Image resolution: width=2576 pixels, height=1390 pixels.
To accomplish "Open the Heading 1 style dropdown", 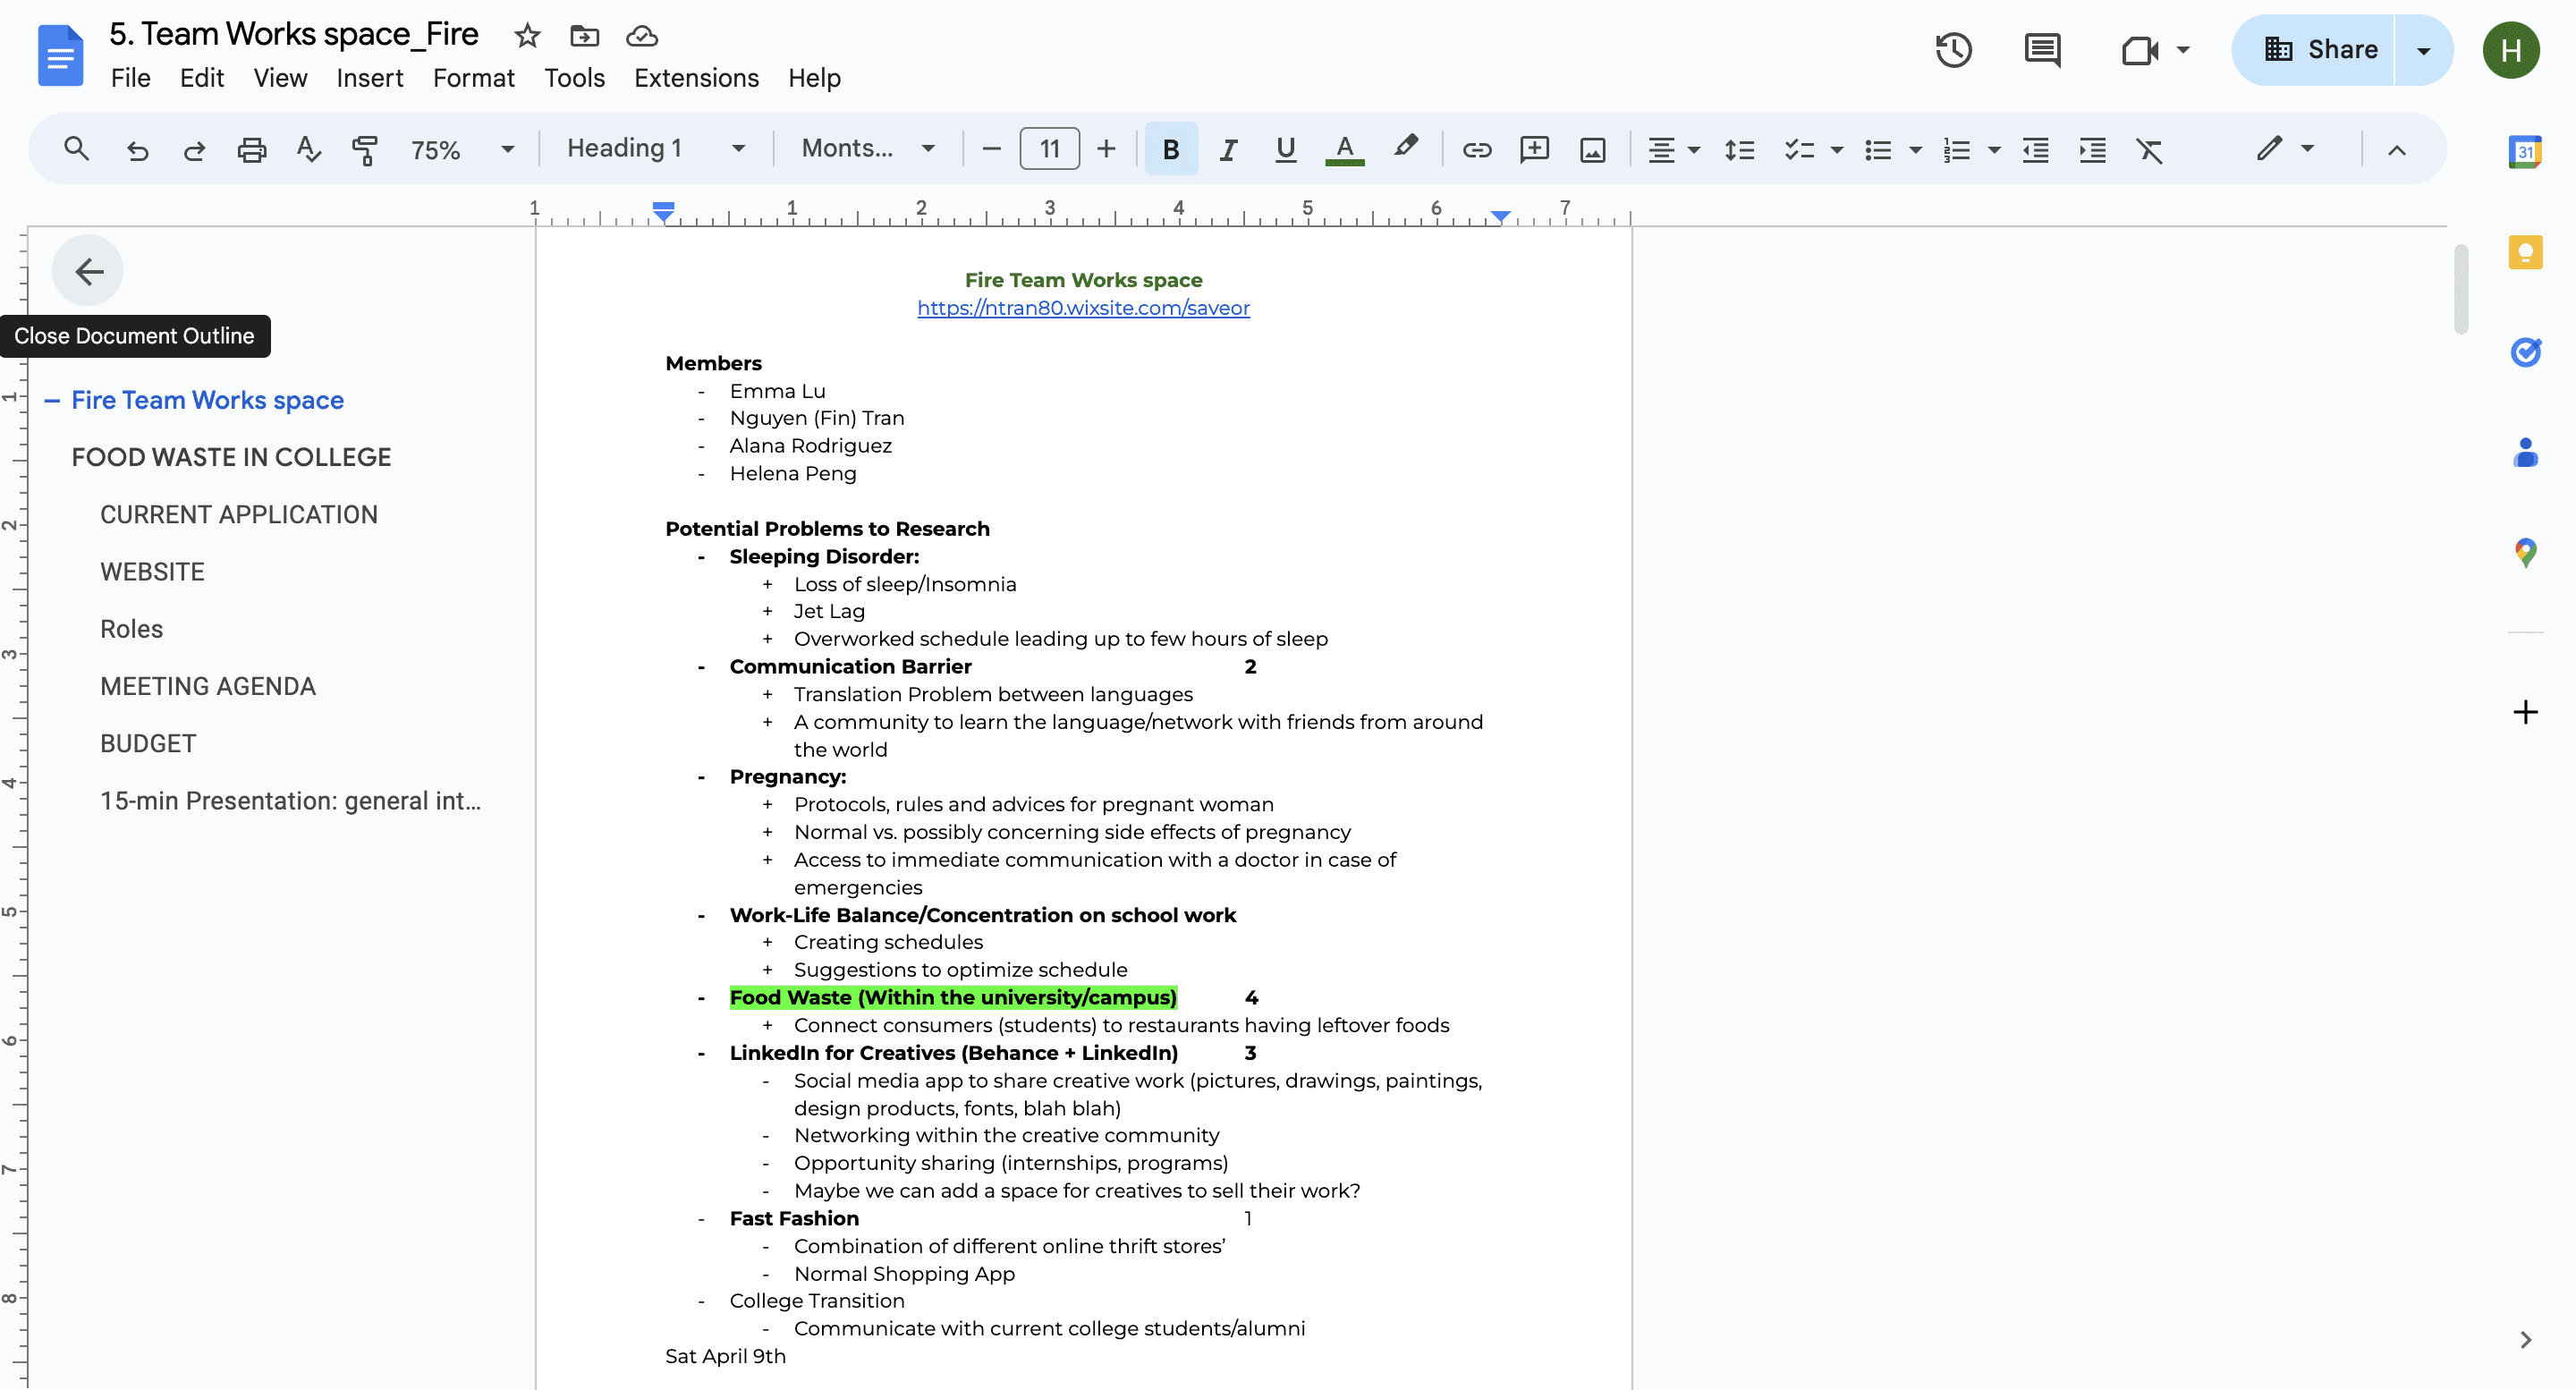I will click(656, 149).
